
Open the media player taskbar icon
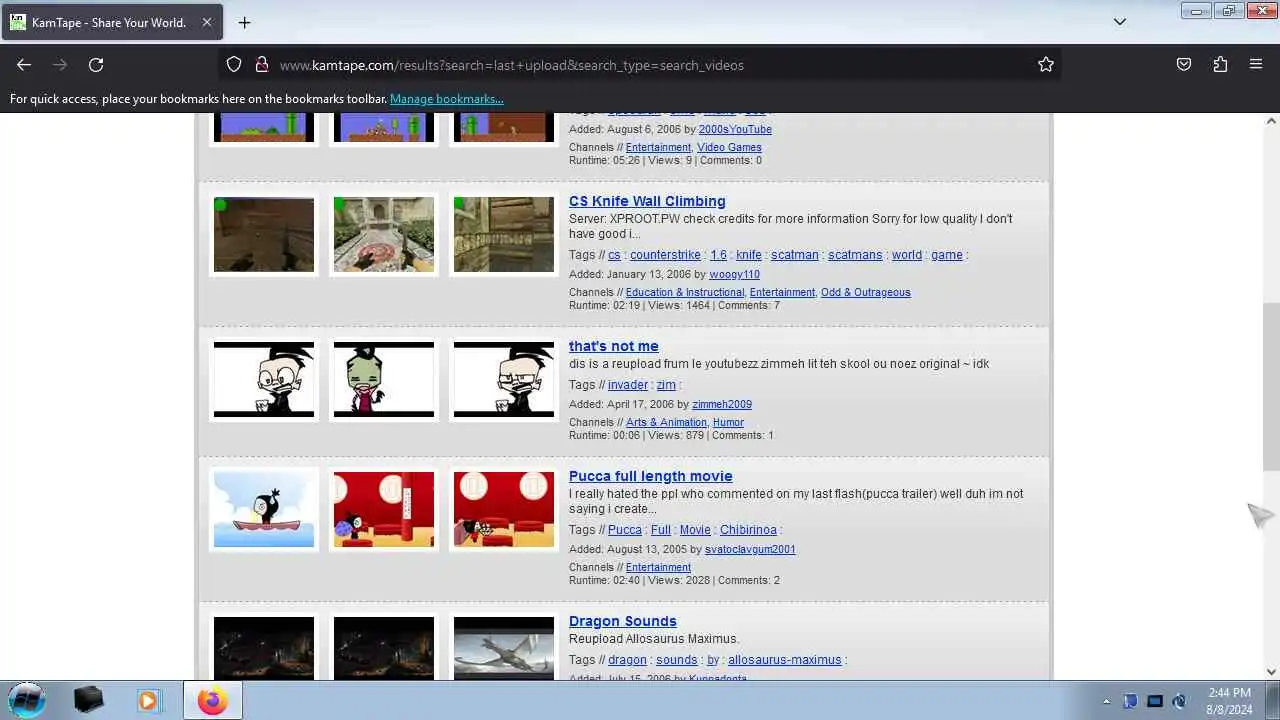pos(148,701)
